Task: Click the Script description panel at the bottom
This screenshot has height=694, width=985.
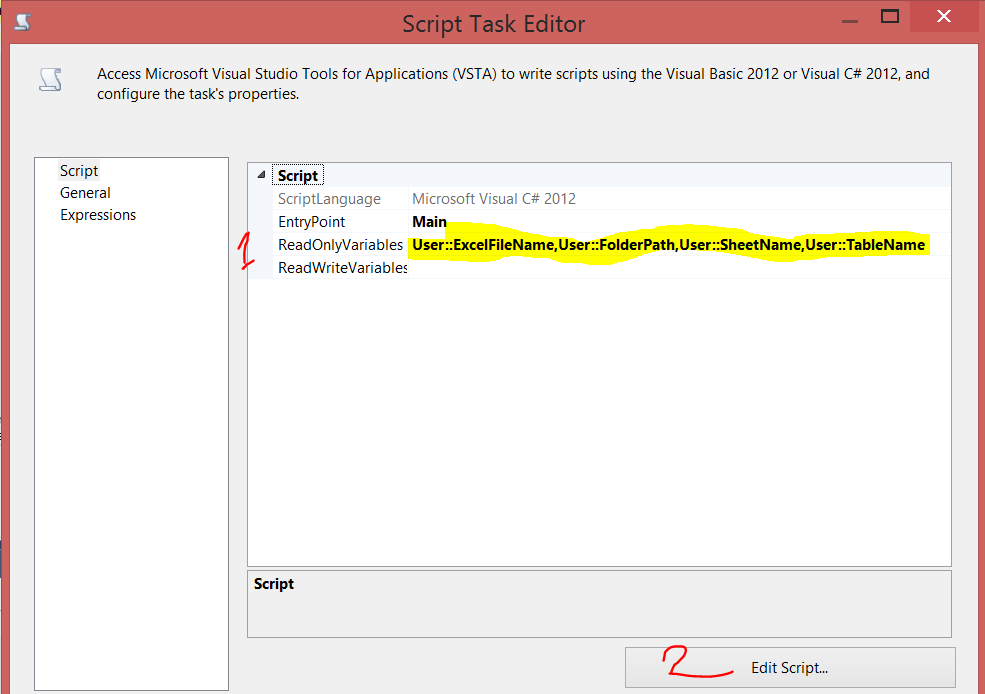Action: click(x=598, y=604)
